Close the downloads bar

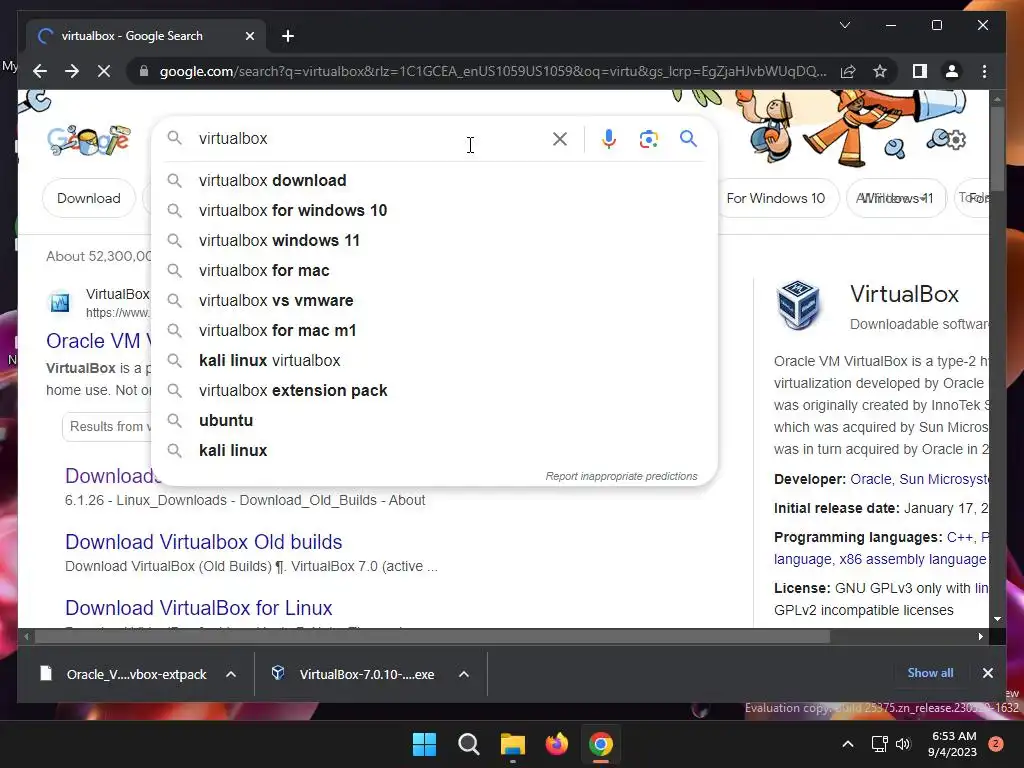coord(987,673)
